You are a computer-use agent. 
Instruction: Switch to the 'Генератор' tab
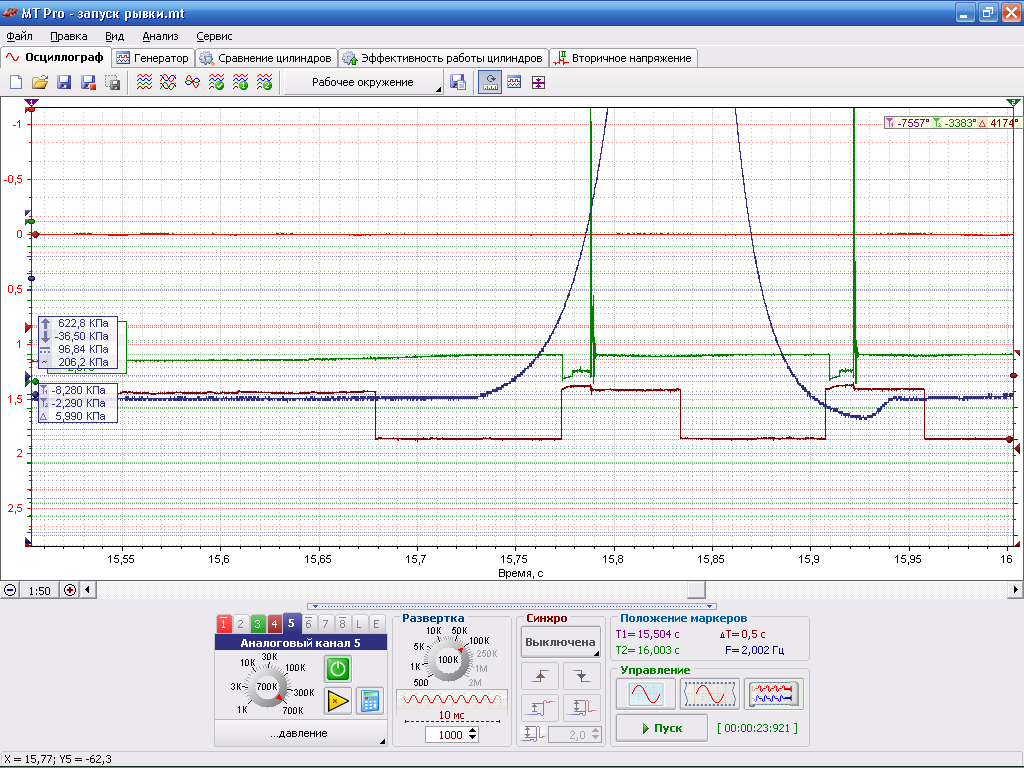click(153, 58)
